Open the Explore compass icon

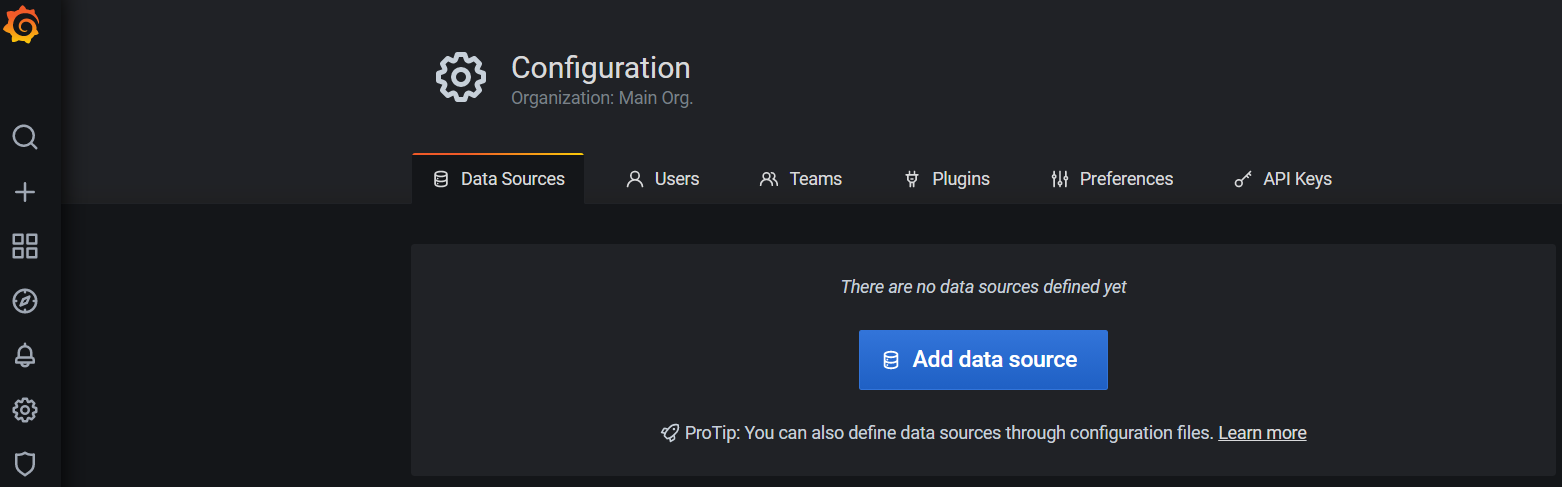[25, 300]
